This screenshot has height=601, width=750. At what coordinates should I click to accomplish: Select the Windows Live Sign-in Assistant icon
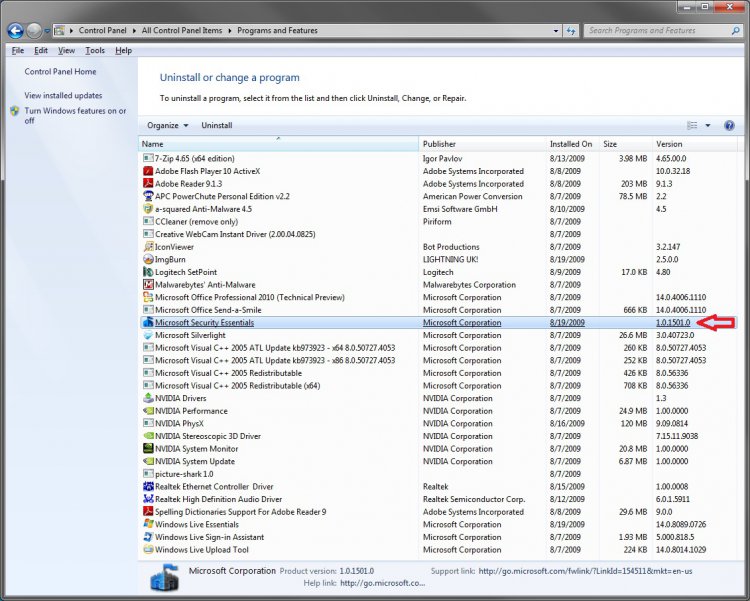click(148, 537)
